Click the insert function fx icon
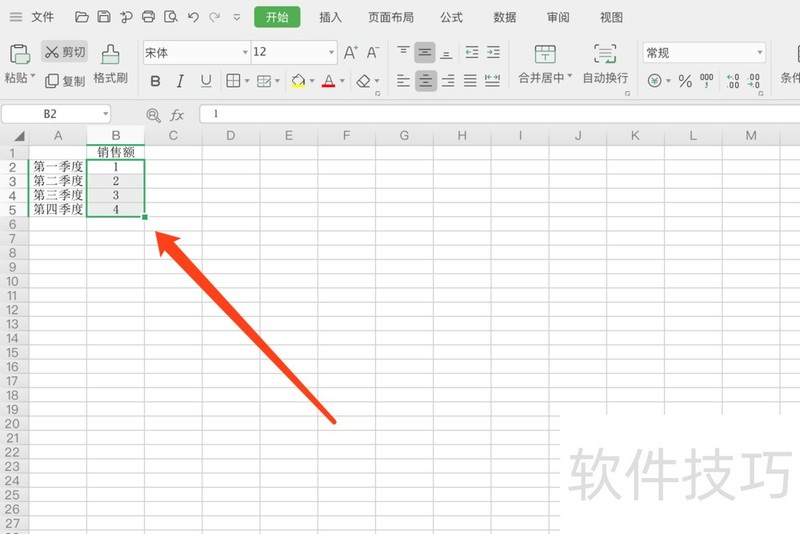The height and width of the screenshot is (534, 800). [x=177, y=115]
